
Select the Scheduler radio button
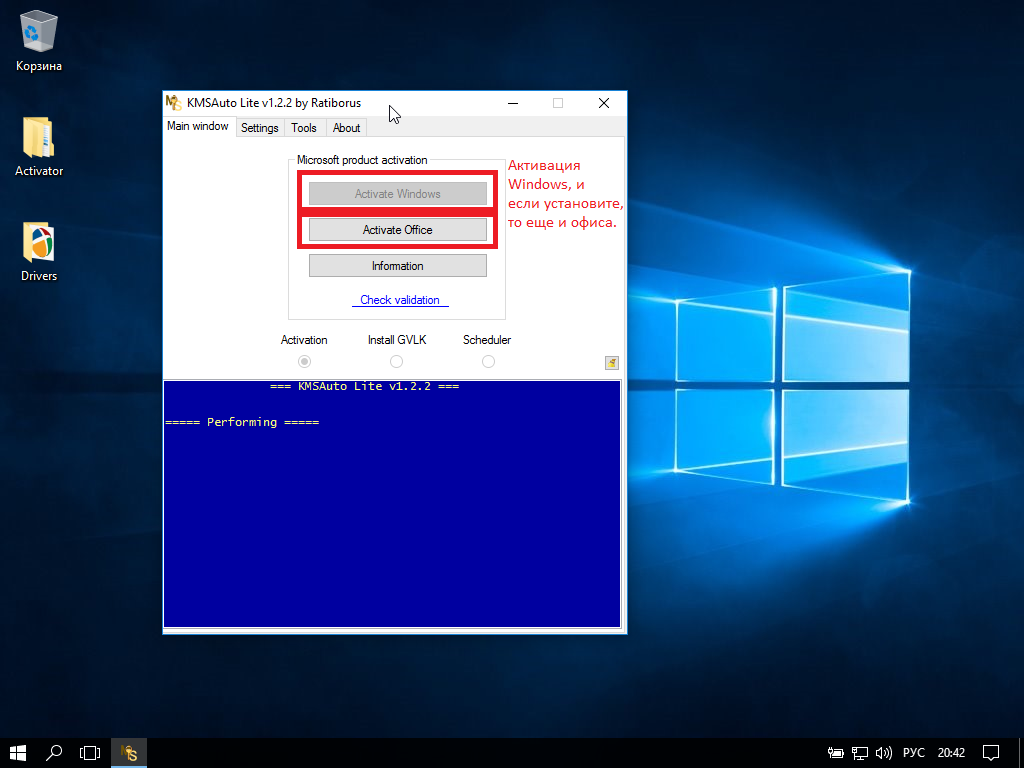[x=488, y=361]
